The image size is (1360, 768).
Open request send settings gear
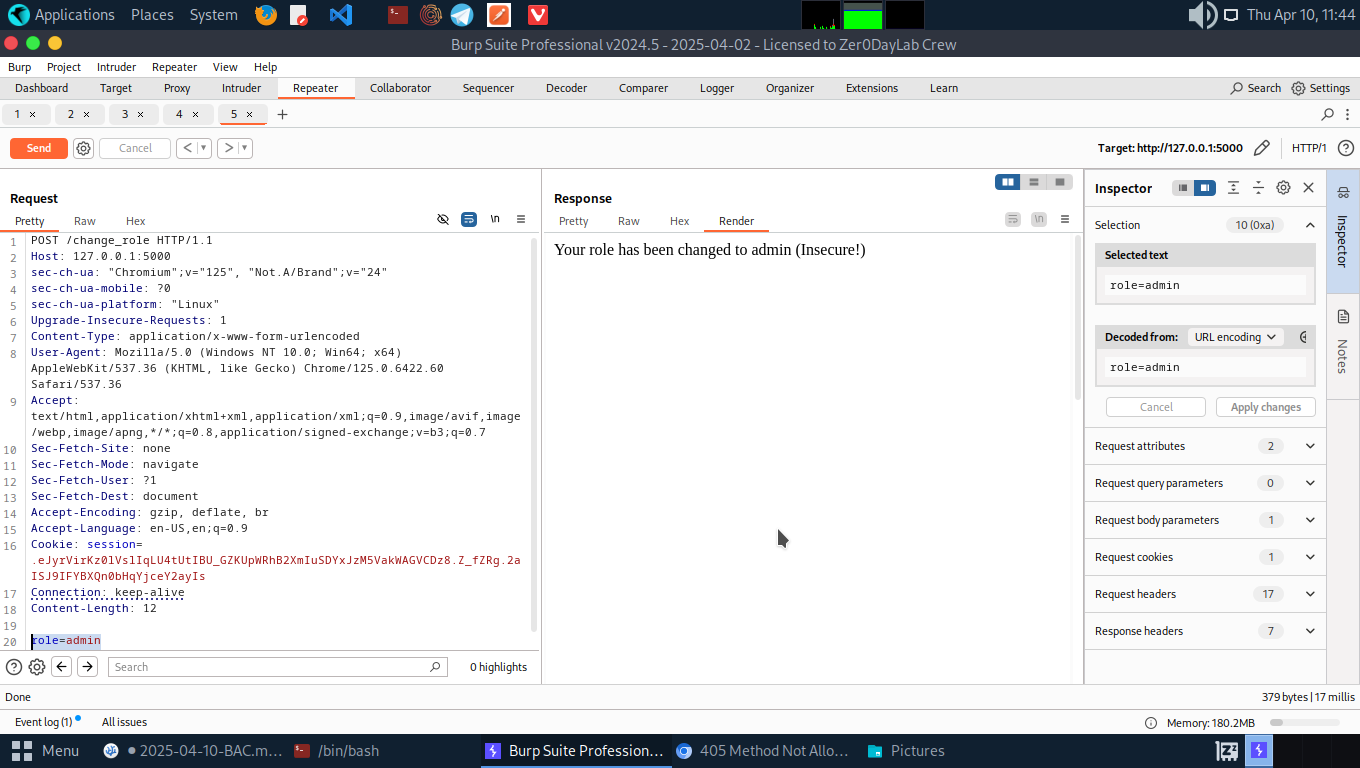tap(84, 148)
